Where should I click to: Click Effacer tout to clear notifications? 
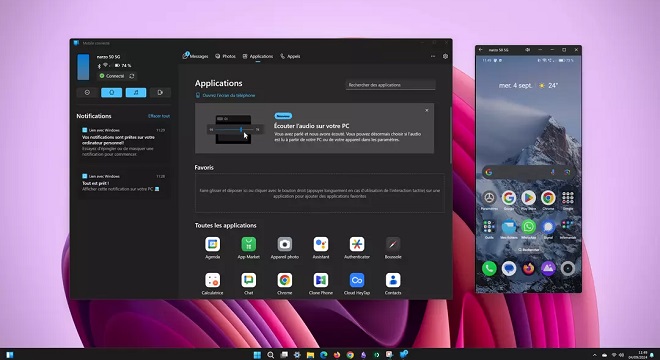coord(159,116)
